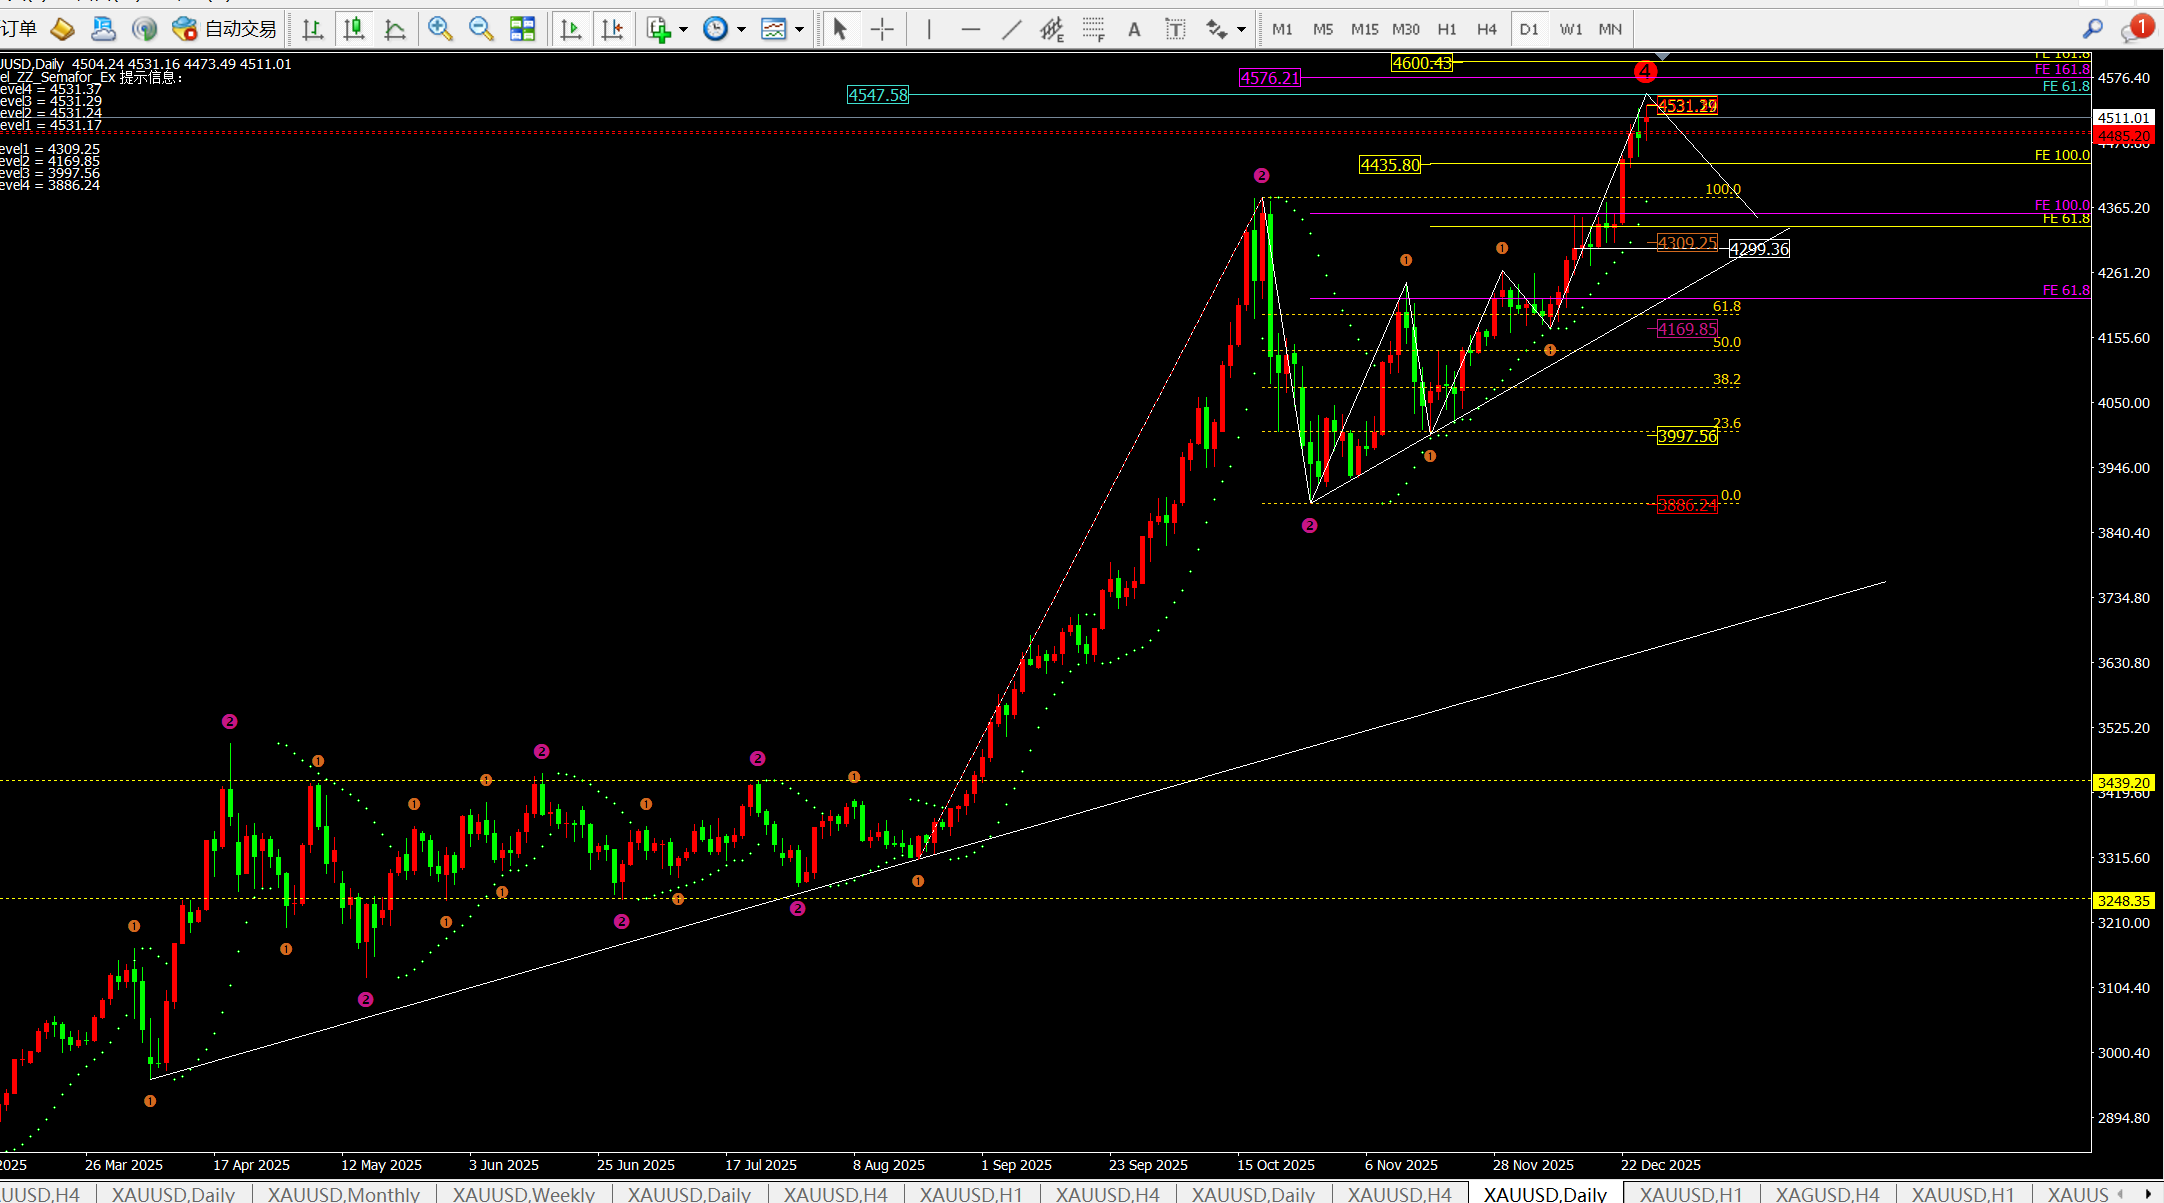The image size is (2164, 1203).
Task: Select the horizontal line tool
Action: pyautogui.click(x=970, y=29)
